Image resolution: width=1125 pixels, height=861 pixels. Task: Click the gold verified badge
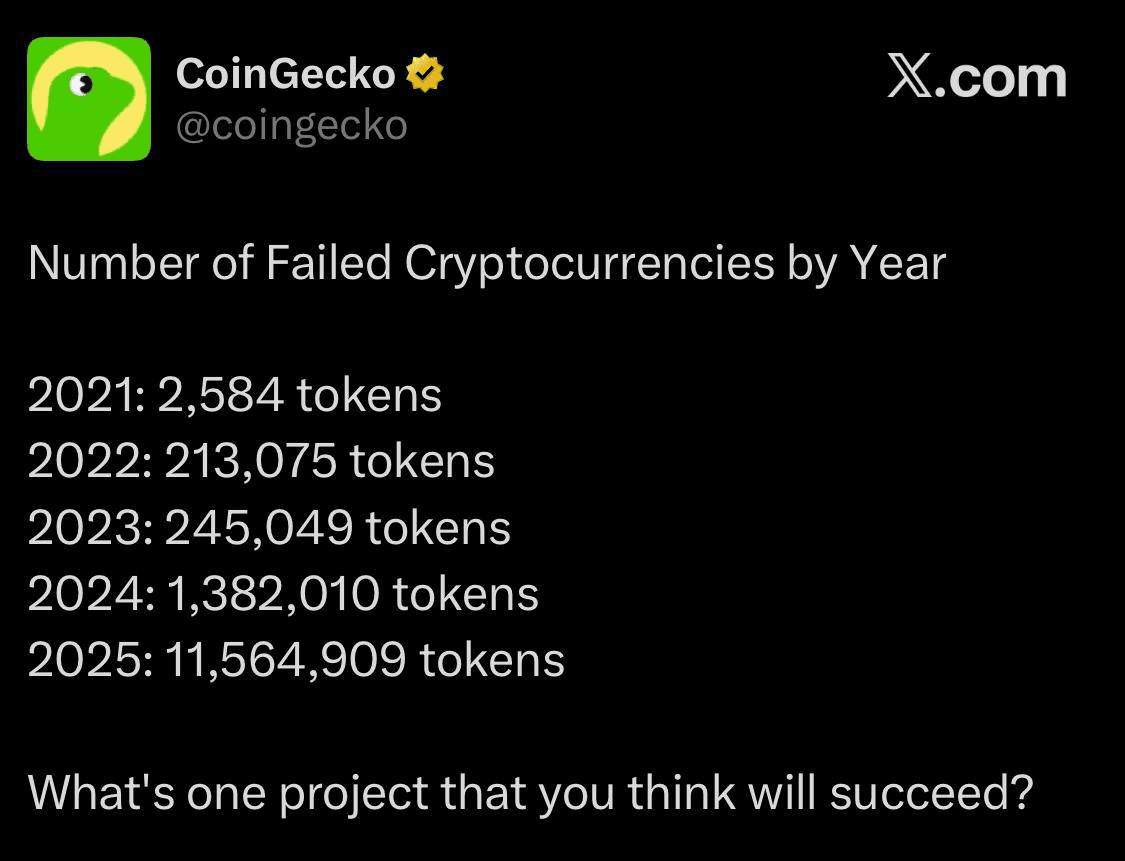pos(424,75)
